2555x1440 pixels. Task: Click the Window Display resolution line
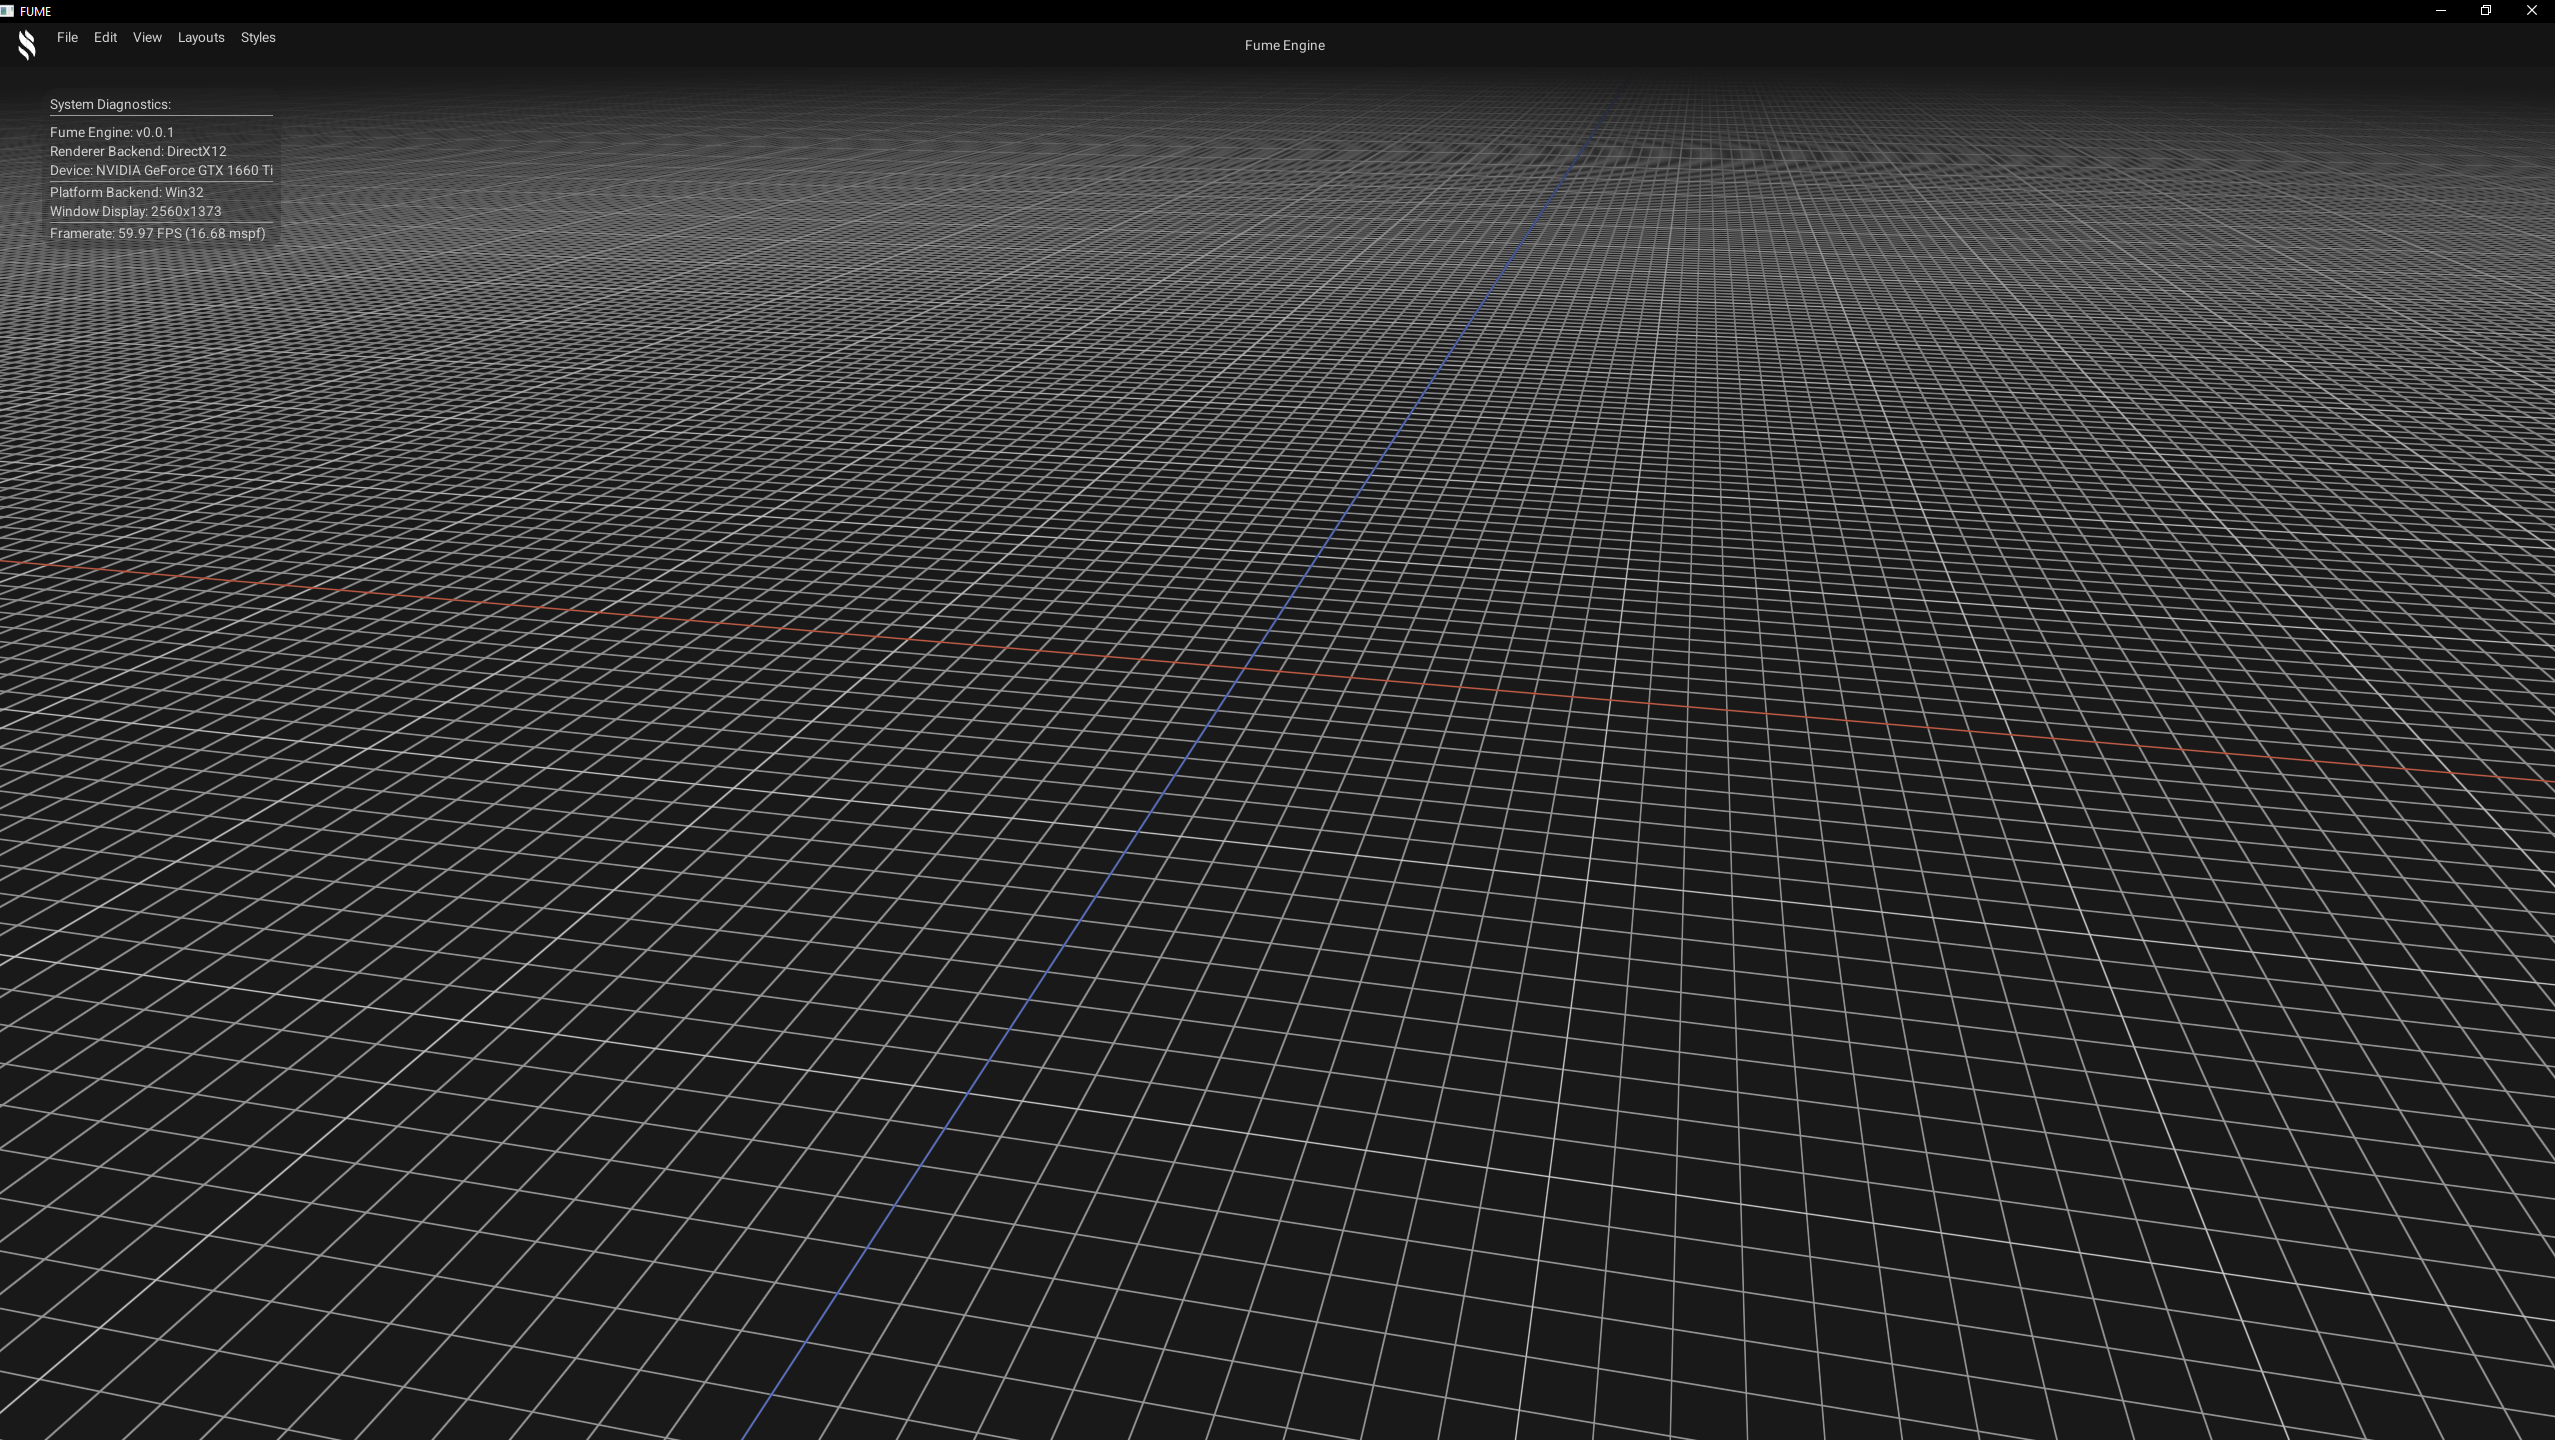click(x=136, y=211)
